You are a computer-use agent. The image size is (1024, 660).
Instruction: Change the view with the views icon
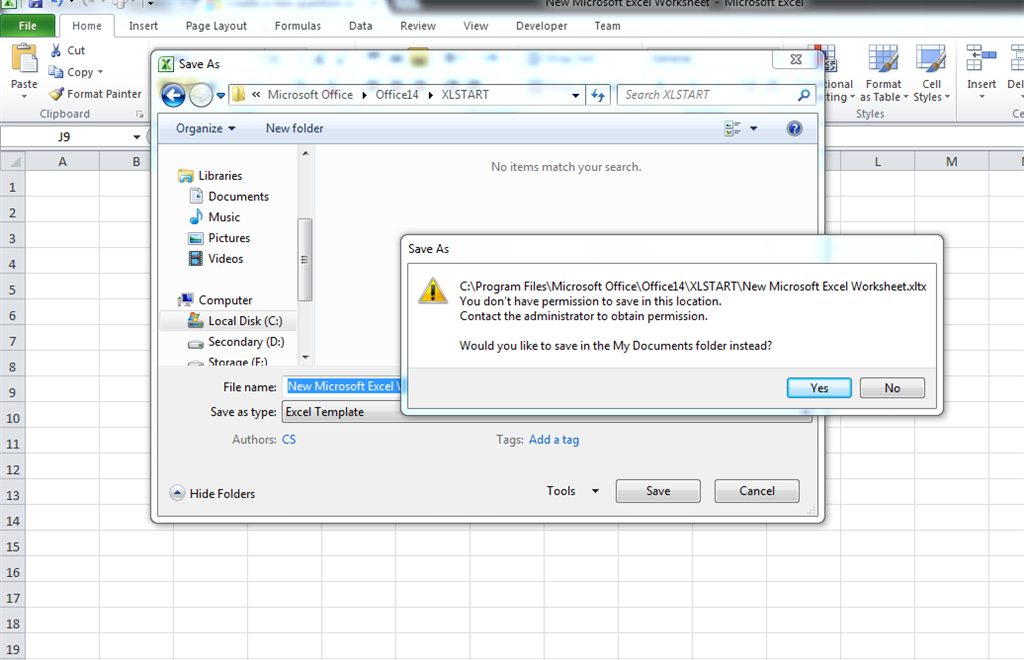click(x=732, y=129)
